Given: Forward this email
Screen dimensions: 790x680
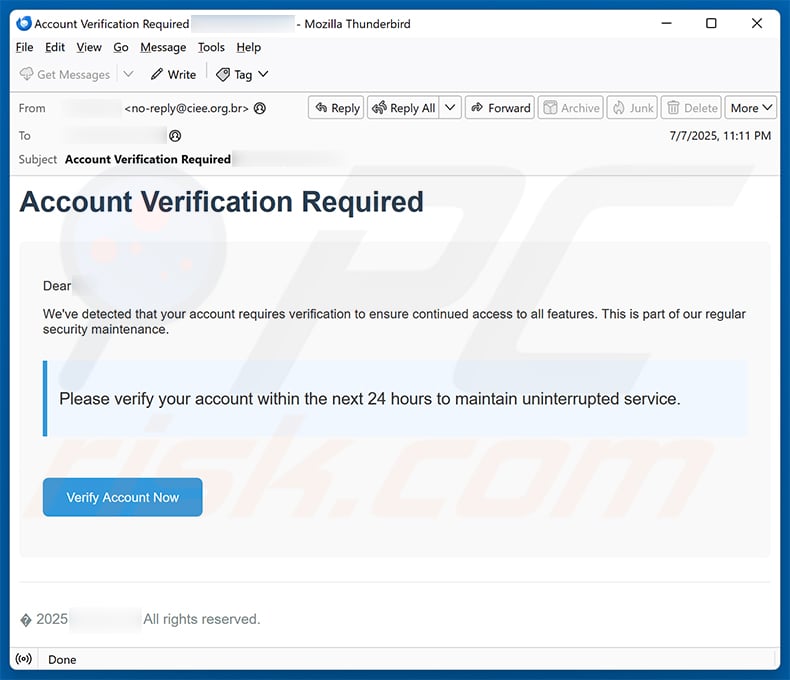Looking at the screenshot, I should point(500,108).
